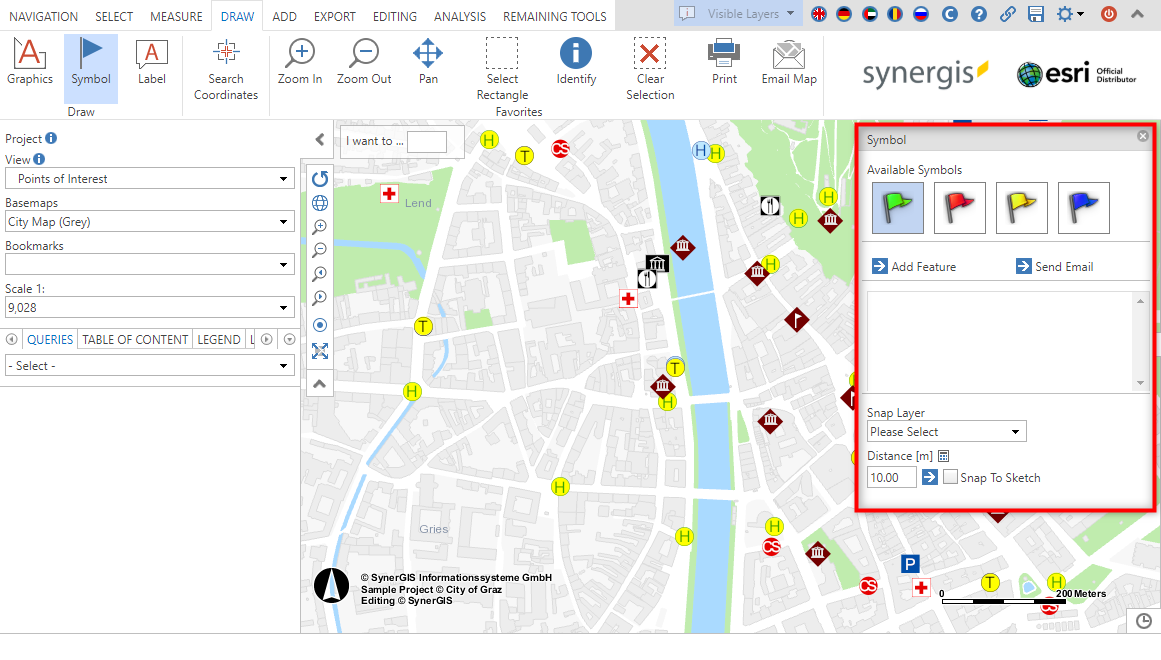
Task: Activate the Pan tool
Action: coord(427,68)
